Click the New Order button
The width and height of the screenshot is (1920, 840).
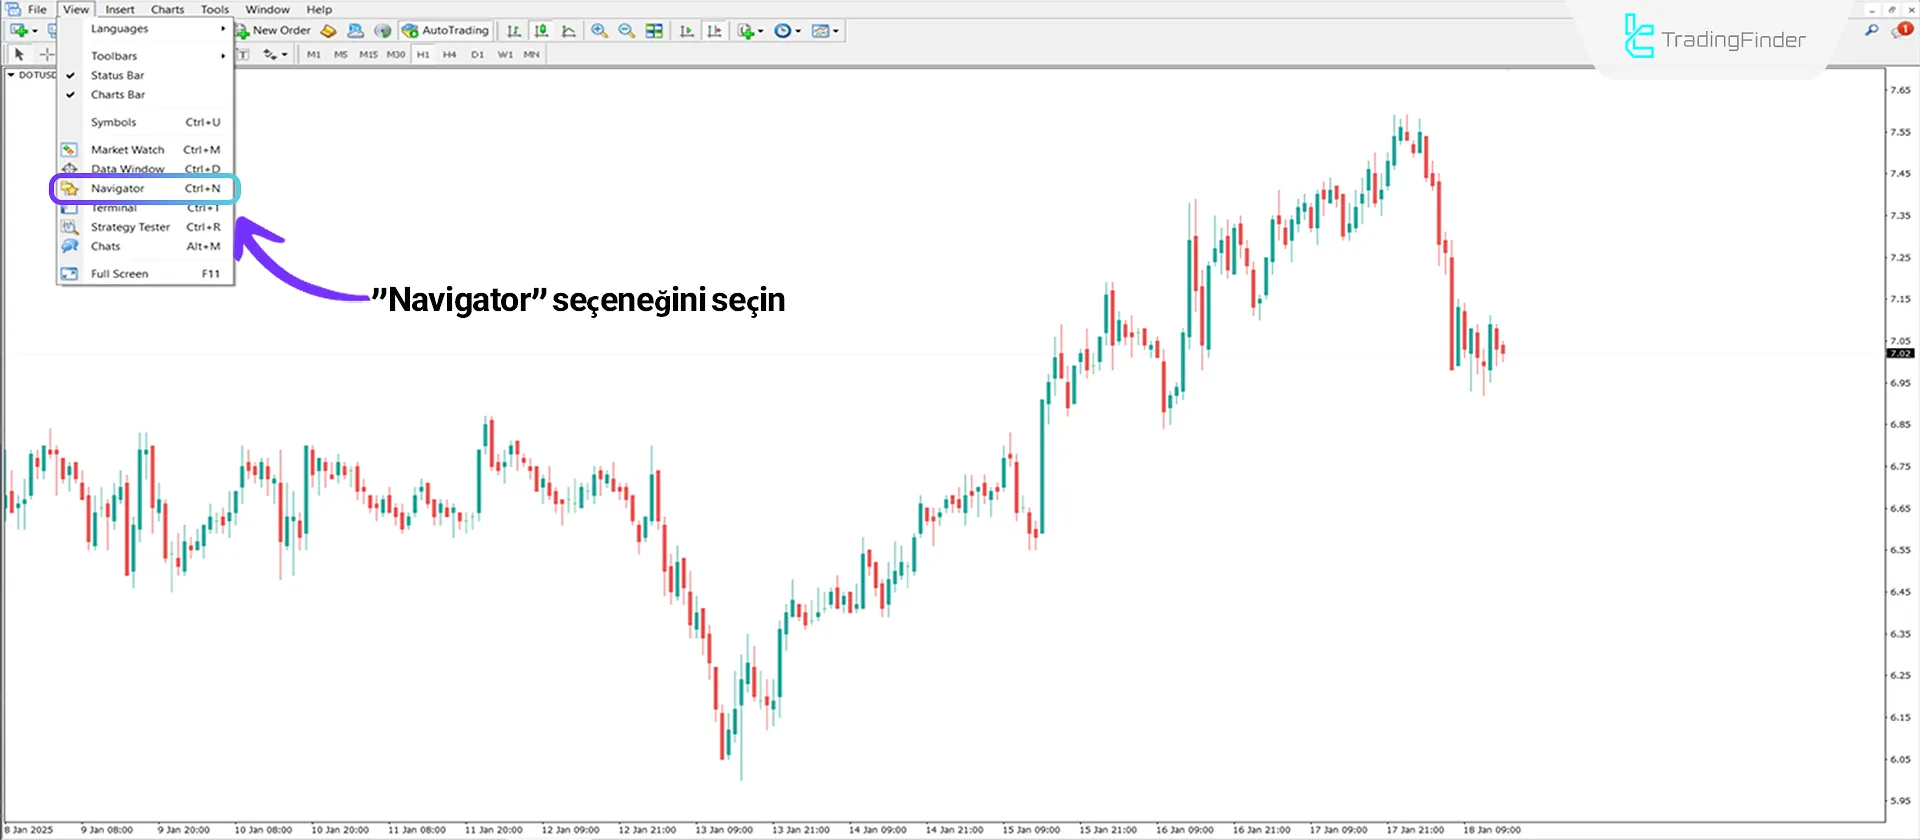pyautogui.click(x=273, y=31)
